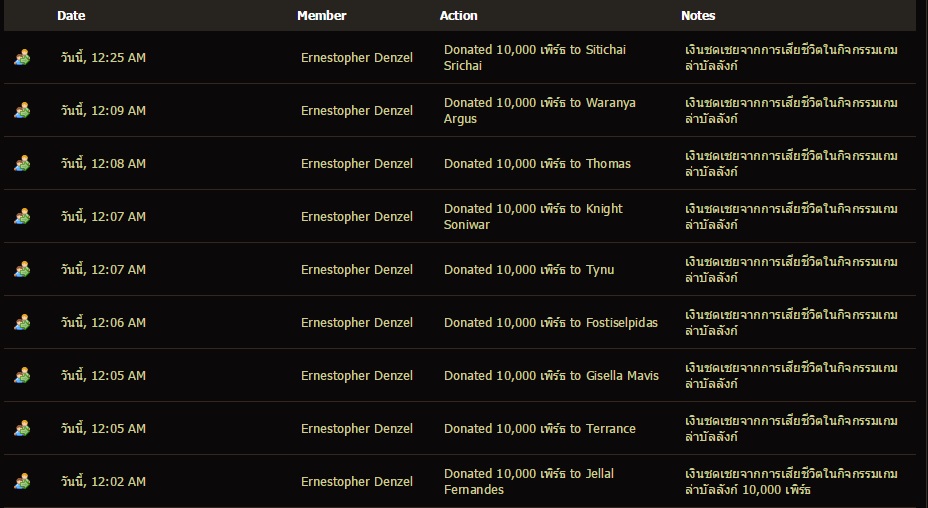Click the action text donating to Sitichai Srichai

point(535,57)
